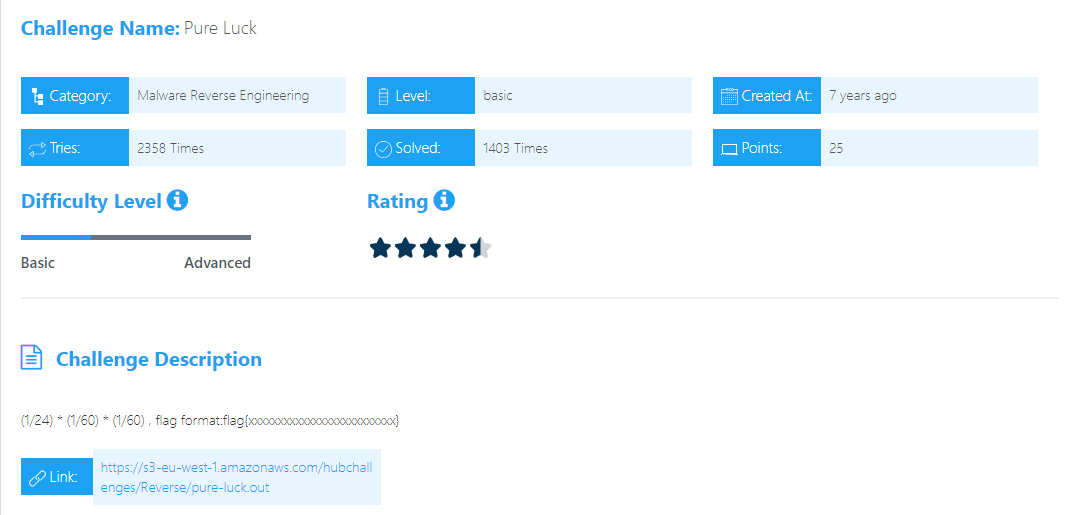The width and height of the screenshot is (1075, 515).
Task: Click the 'Link:' label
Action: 63,477
